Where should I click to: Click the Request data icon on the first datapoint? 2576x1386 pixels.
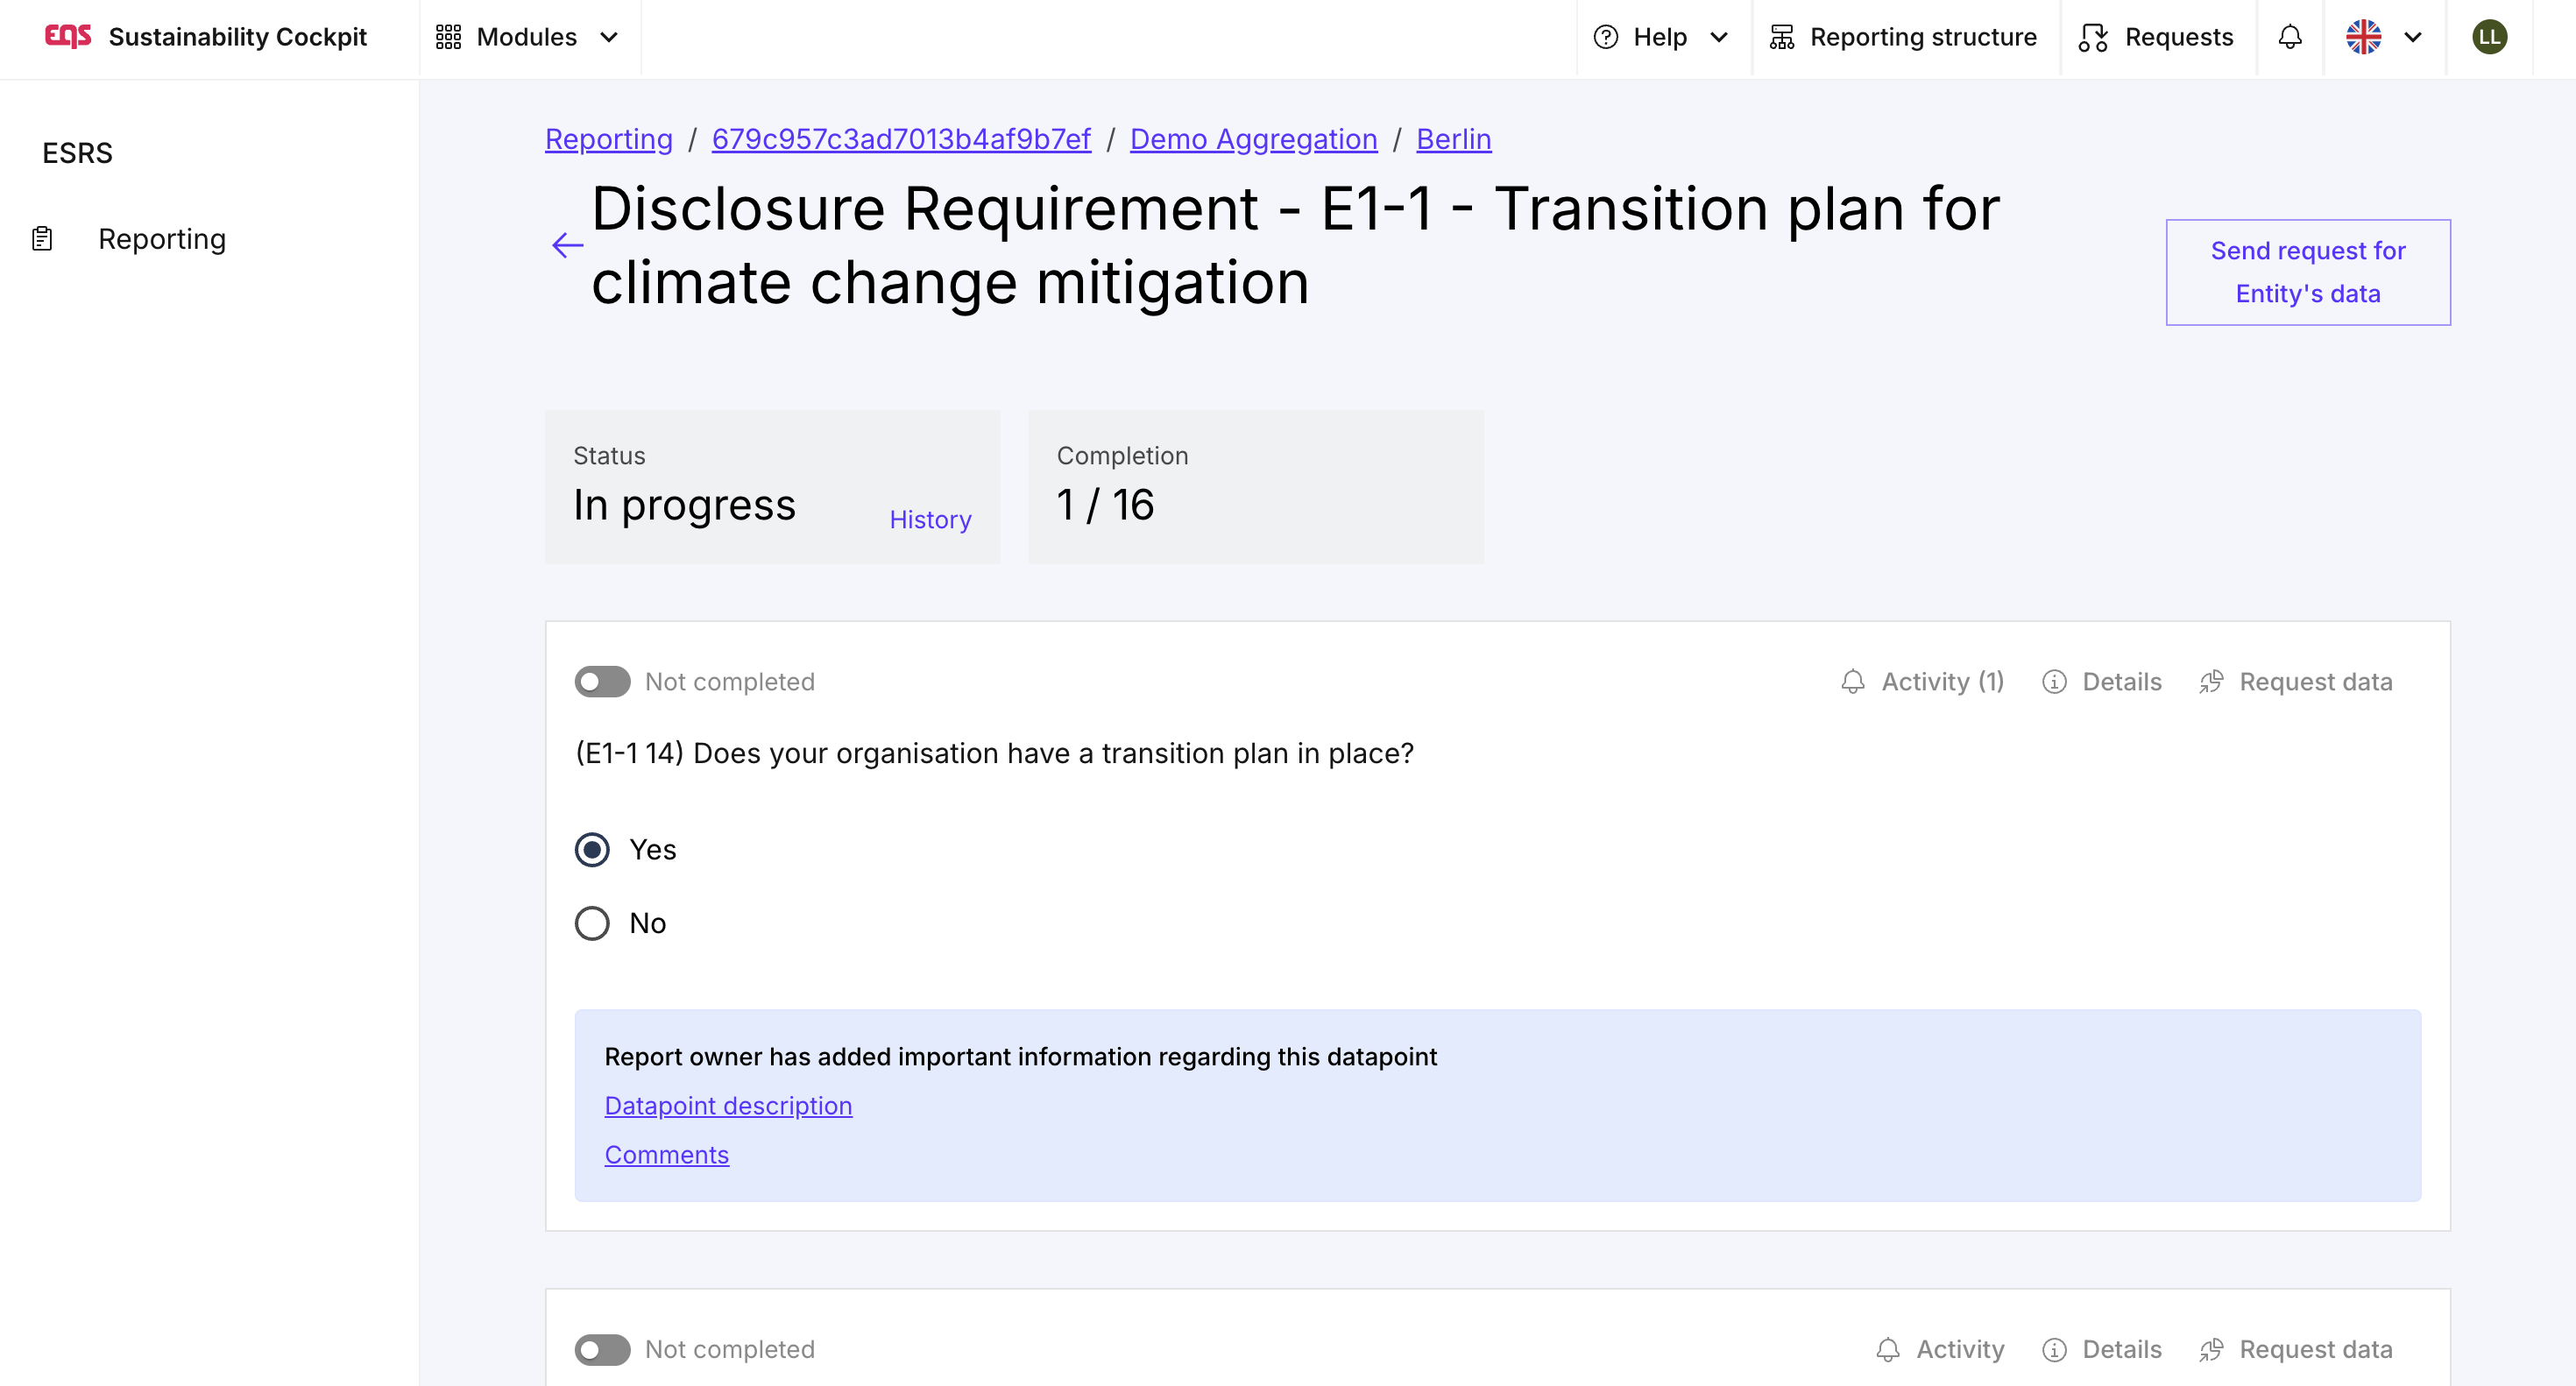[x=2211, y=682]
